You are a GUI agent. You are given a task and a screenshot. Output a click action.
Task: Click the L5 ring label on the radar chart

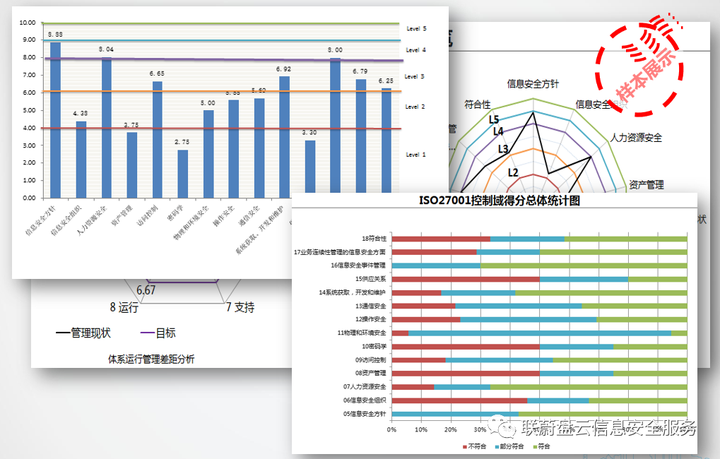pos(494,120)
